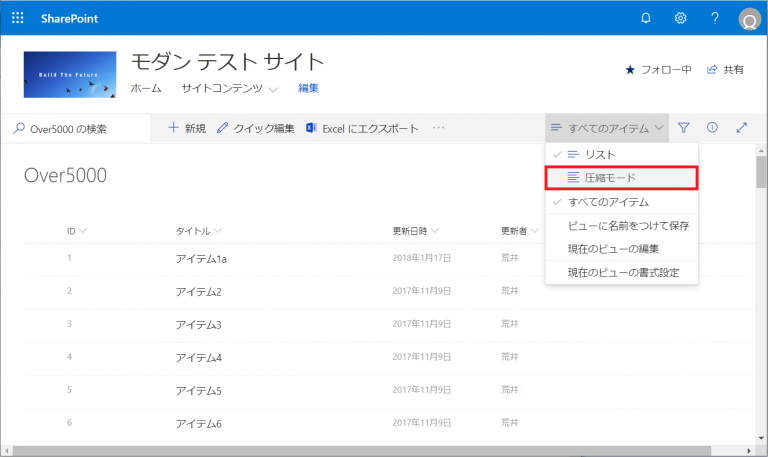Open item アイテム2

click(198, 292)
